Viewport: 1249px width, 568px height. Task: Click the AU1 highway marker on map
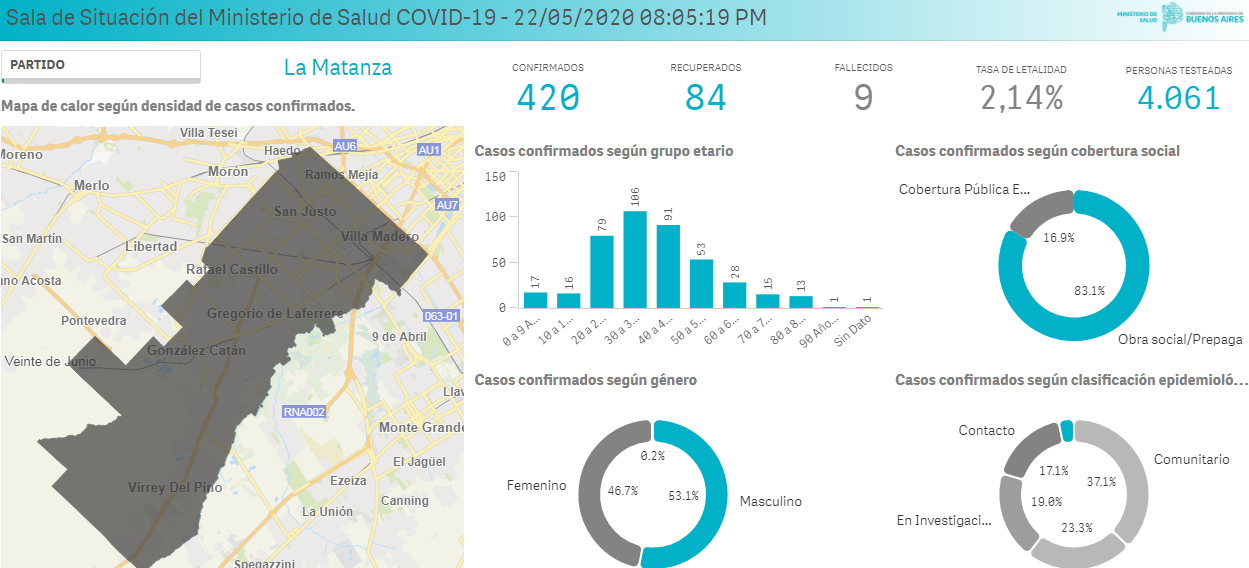[x=430, y=150]
